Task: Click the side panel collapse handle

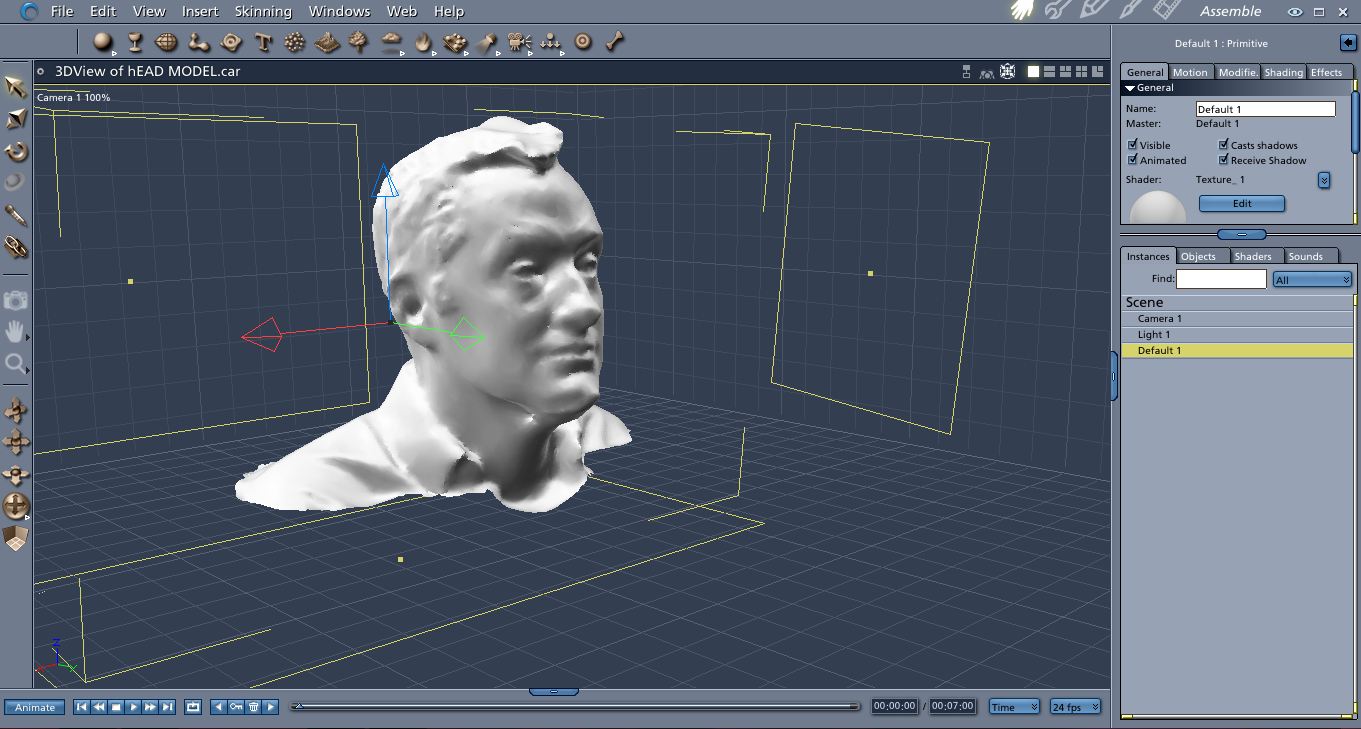Action: click(1114, 376)
